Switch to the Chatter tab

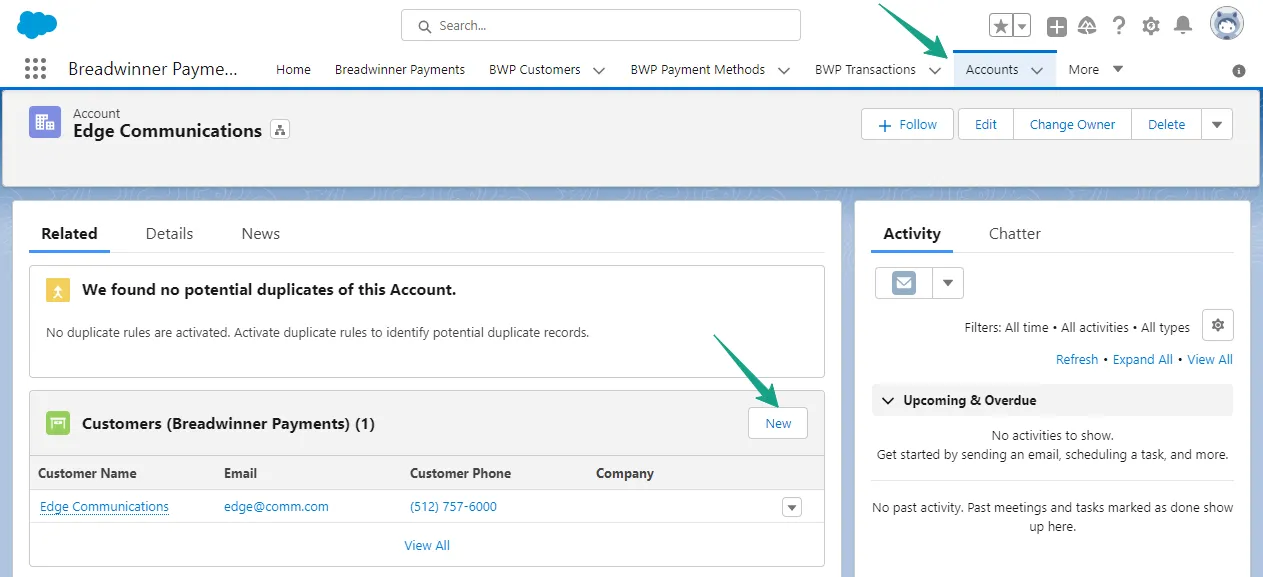(x=1015, y=234)
